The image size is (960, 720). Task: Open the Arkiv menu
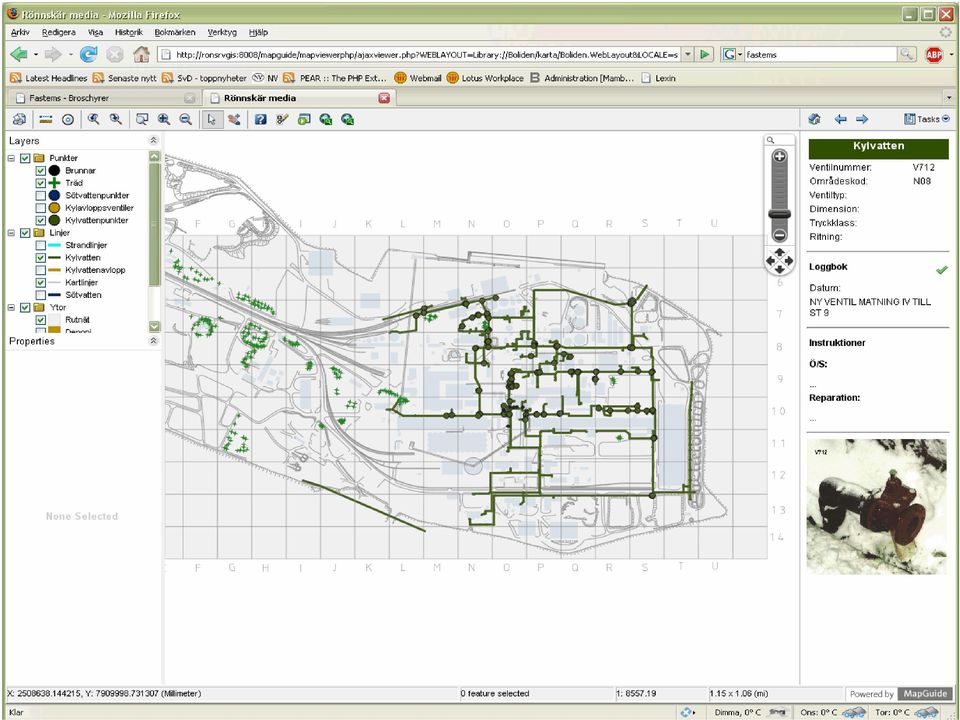coord(20,32)
